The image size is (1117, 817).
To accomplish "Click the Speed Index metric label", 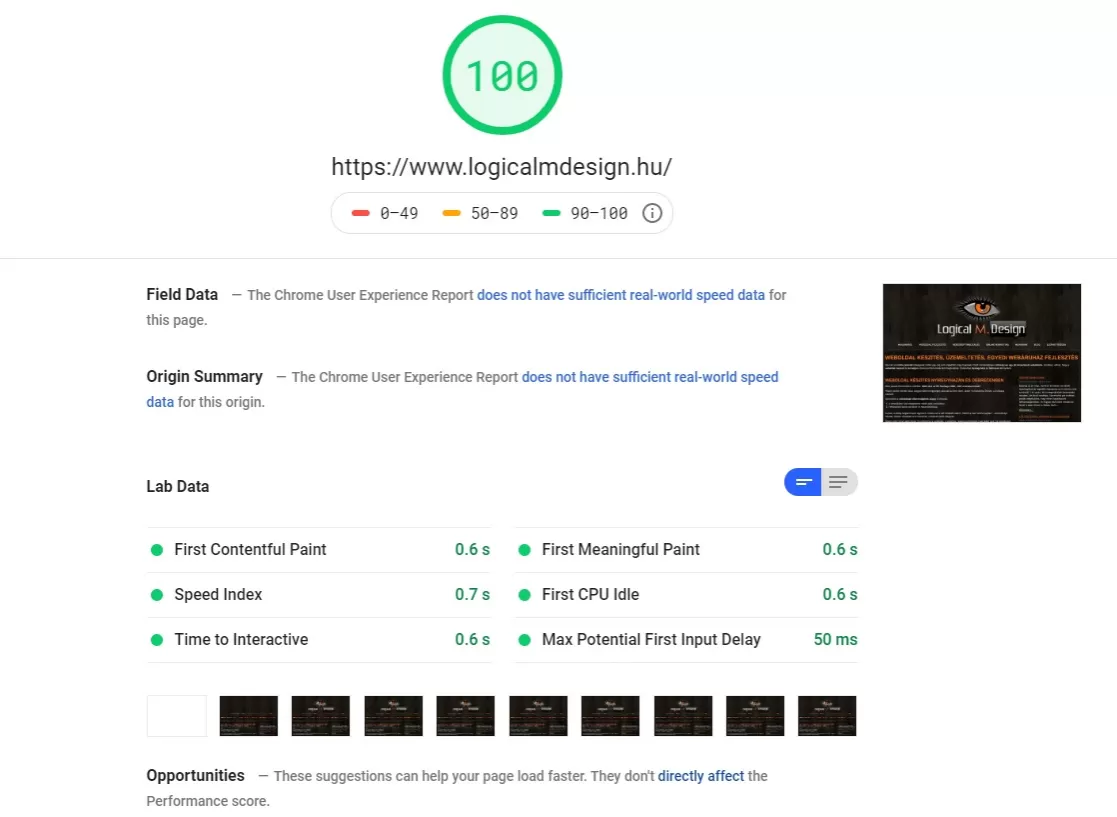I will click(x=218, y=595).
